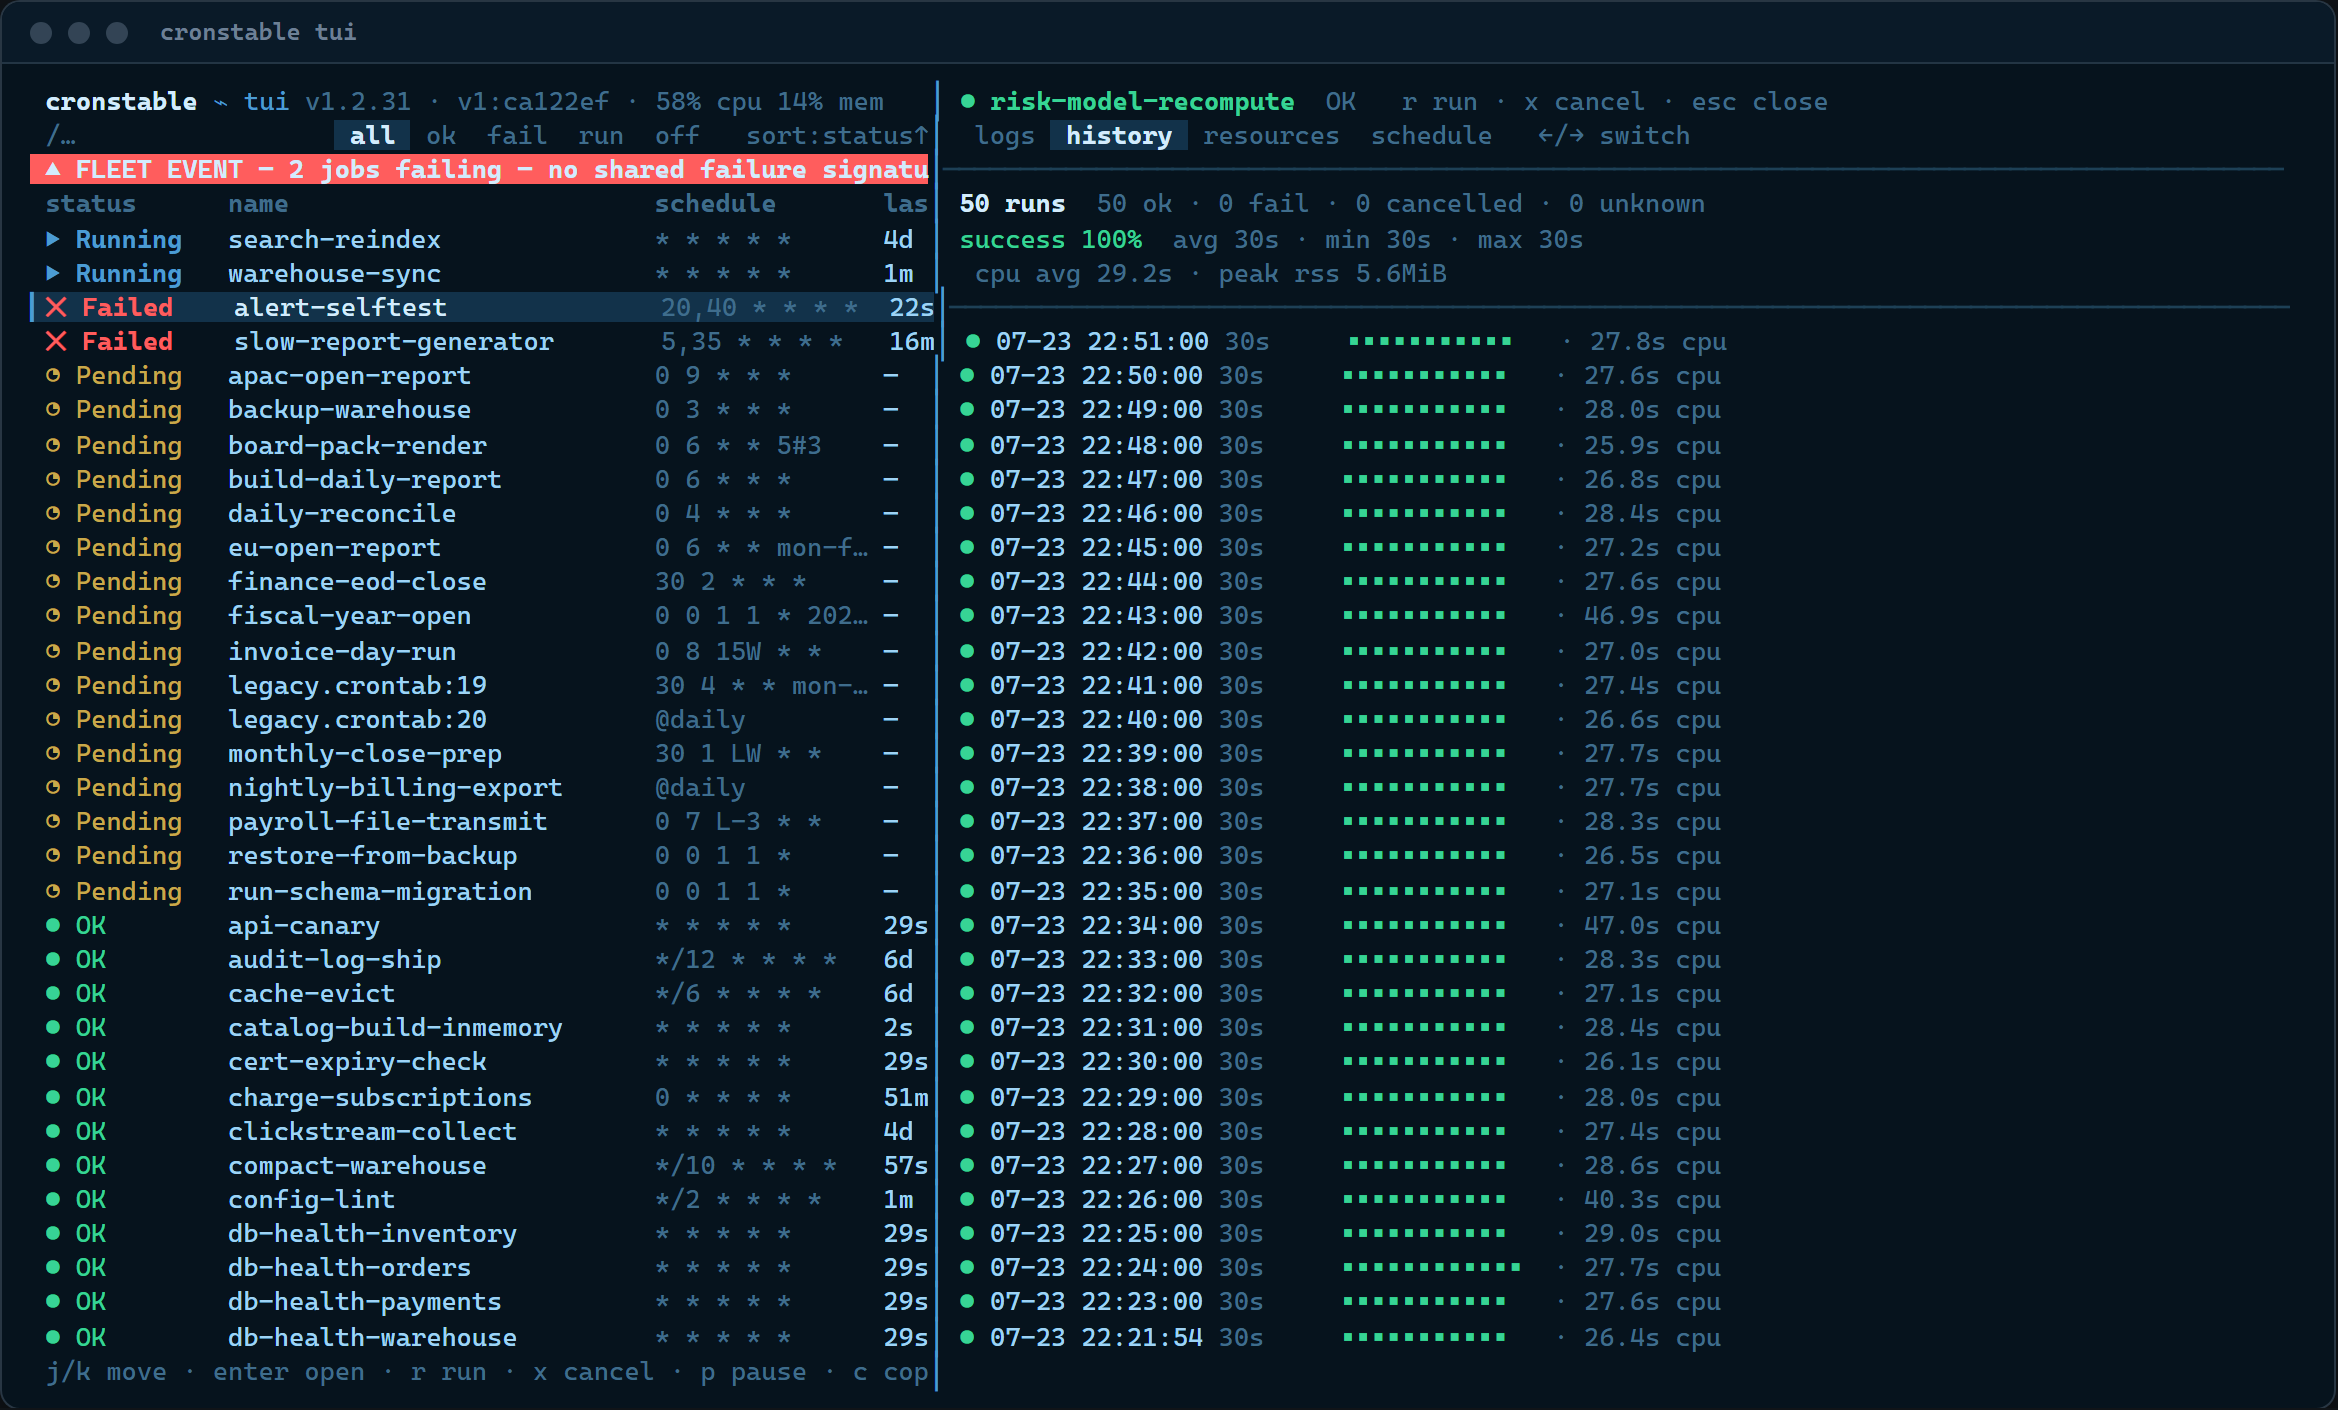Click the pending clock icon for legacy.crontab:20
The height and width of the screenshot is (1410, 2338).
tap(53, 719)
